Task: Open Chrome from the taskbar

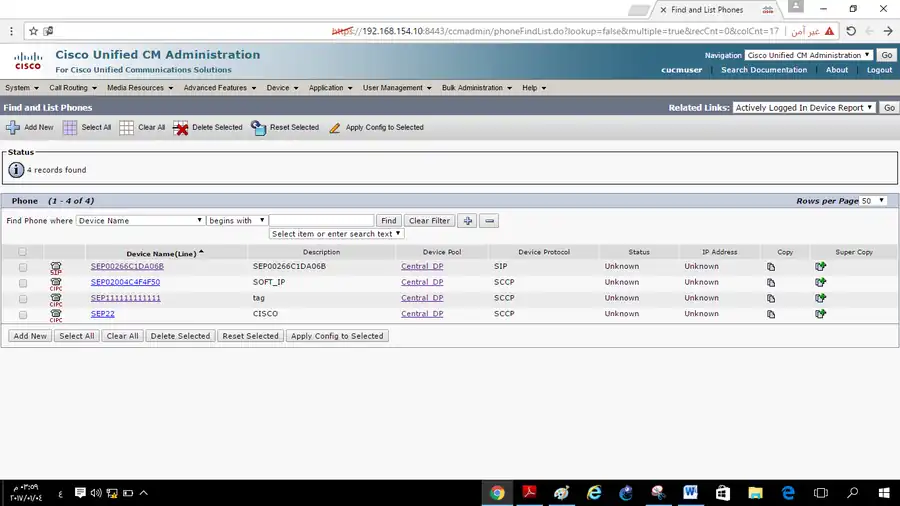Action: 497,493
